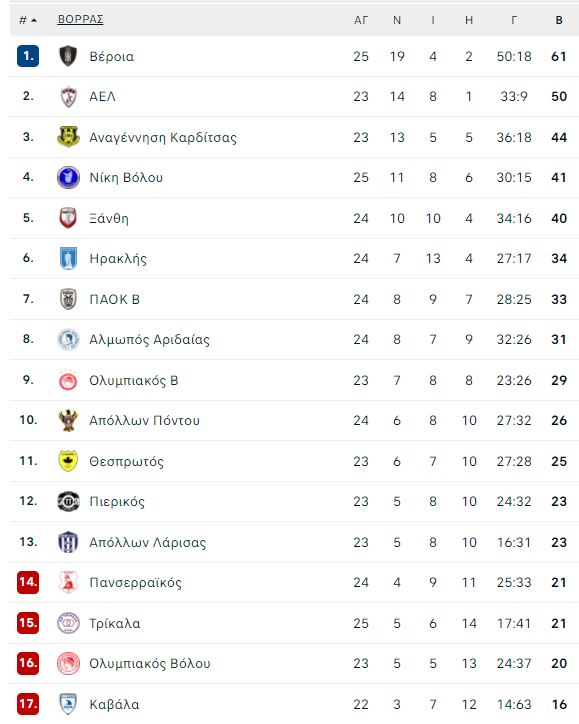This screenshot has width=579, height=724.
Task: Click the Πιερικός black round logo
Action: pyautogui.click(x=68, y=501)
